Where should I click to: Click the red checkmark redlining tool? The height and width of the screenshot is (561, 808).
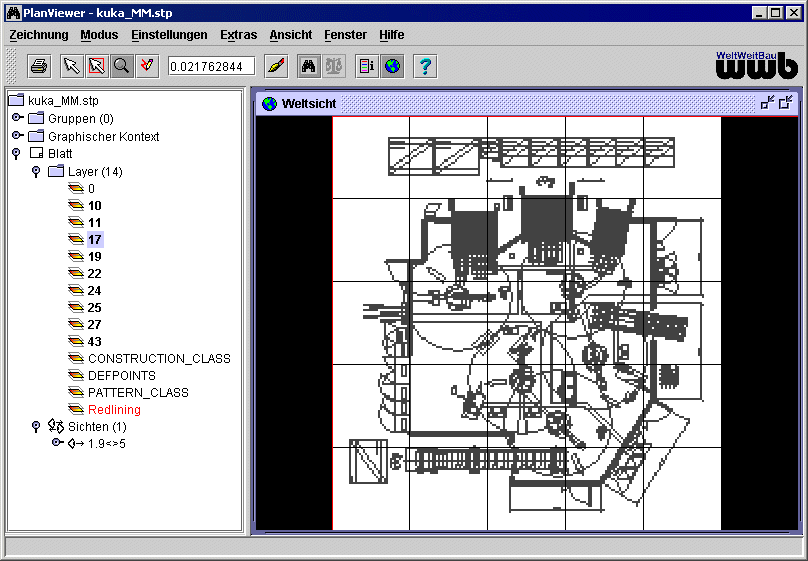pyautogui.click(x=147, y=66)
